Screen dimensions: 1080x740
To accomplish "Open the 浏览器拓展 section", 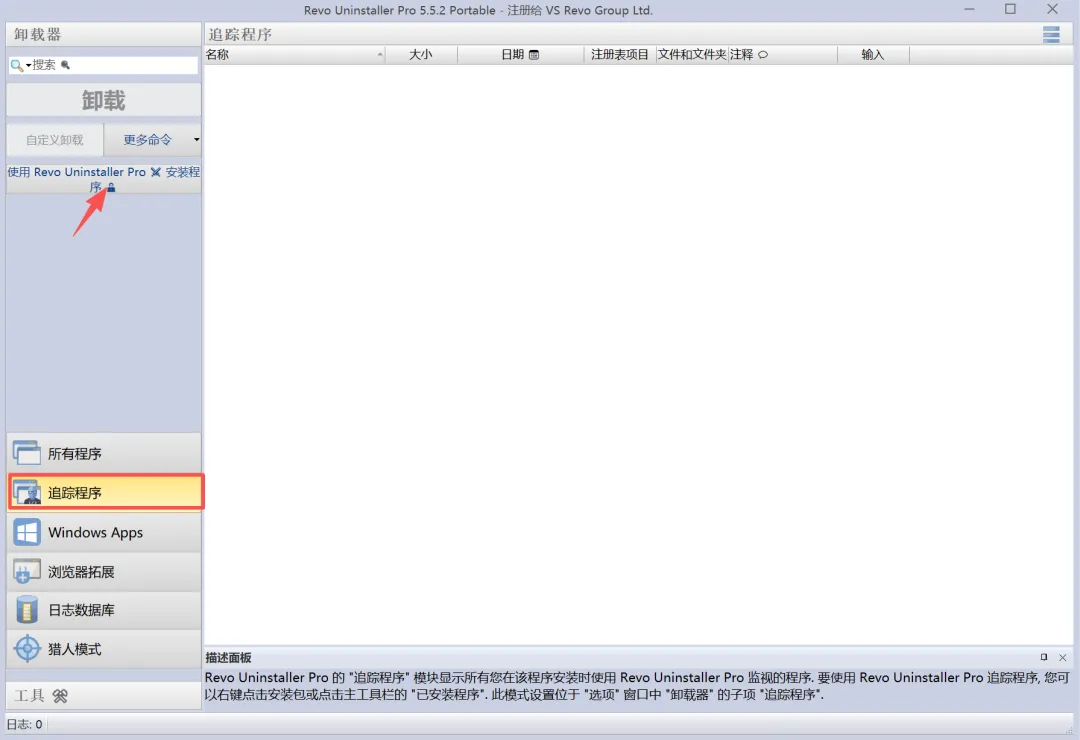I will pyautogui.click(x=104, y=572).
